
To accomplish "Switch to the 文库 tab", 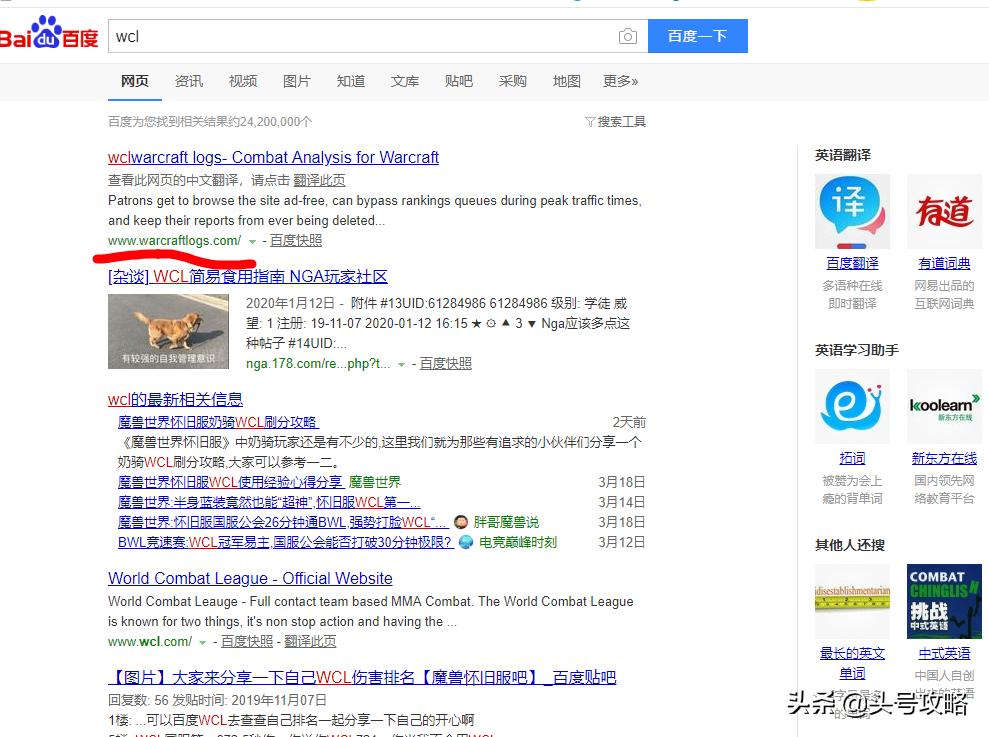I will coord(404,81).
